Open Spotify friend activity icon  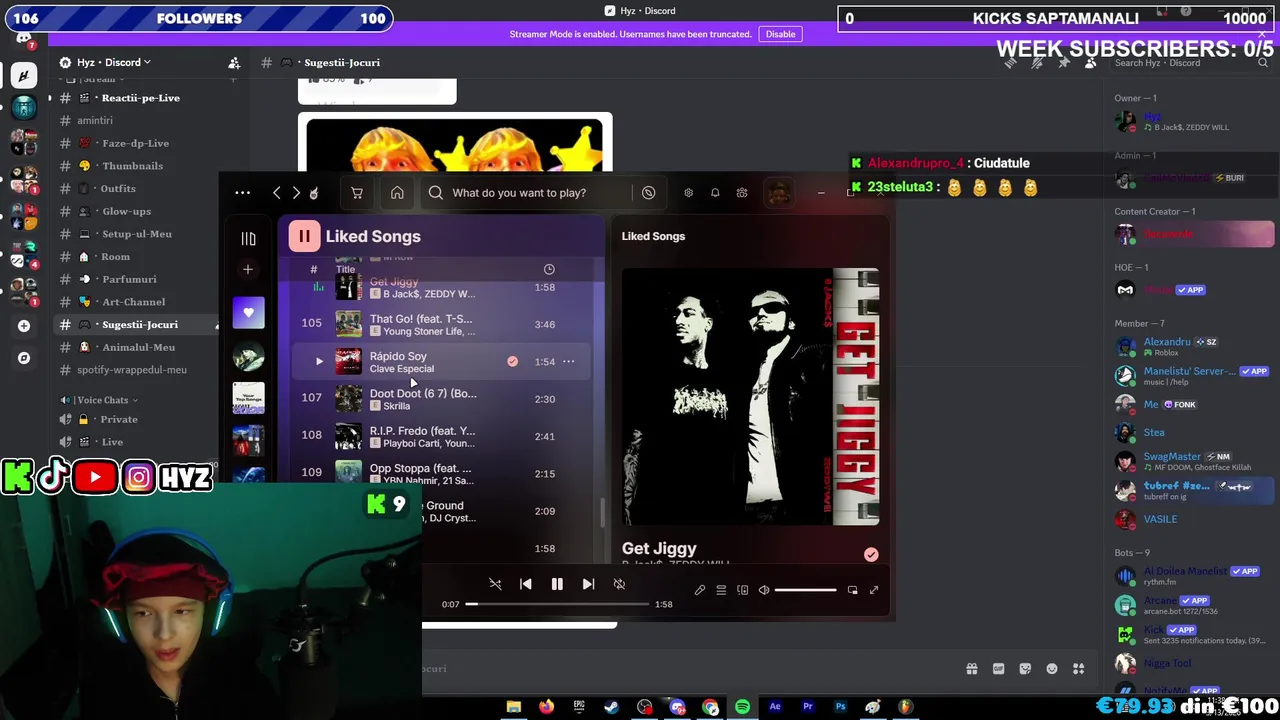(x=742, y=193)
